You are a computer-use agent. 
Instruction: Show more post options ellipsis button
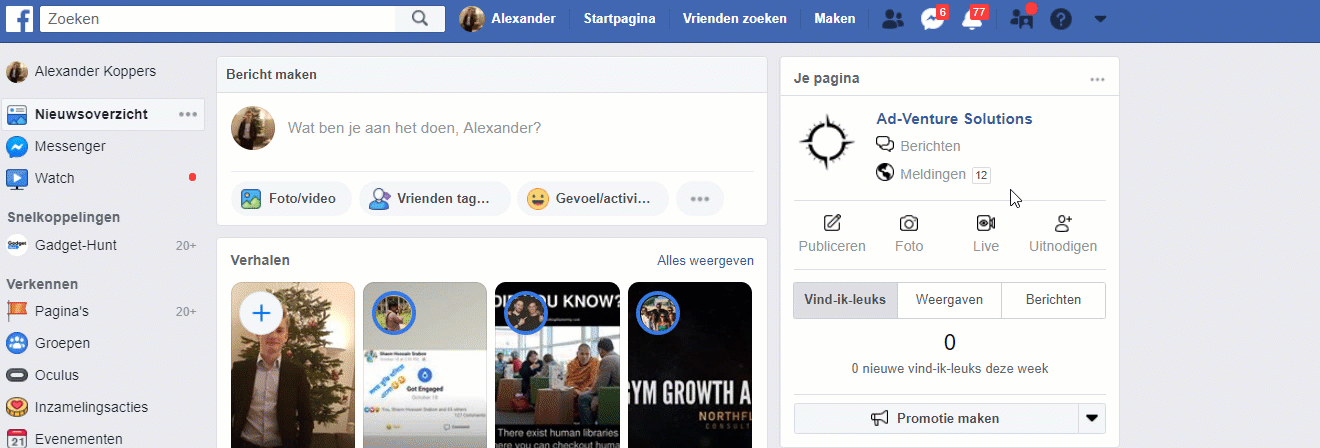(x=700, y=199)
